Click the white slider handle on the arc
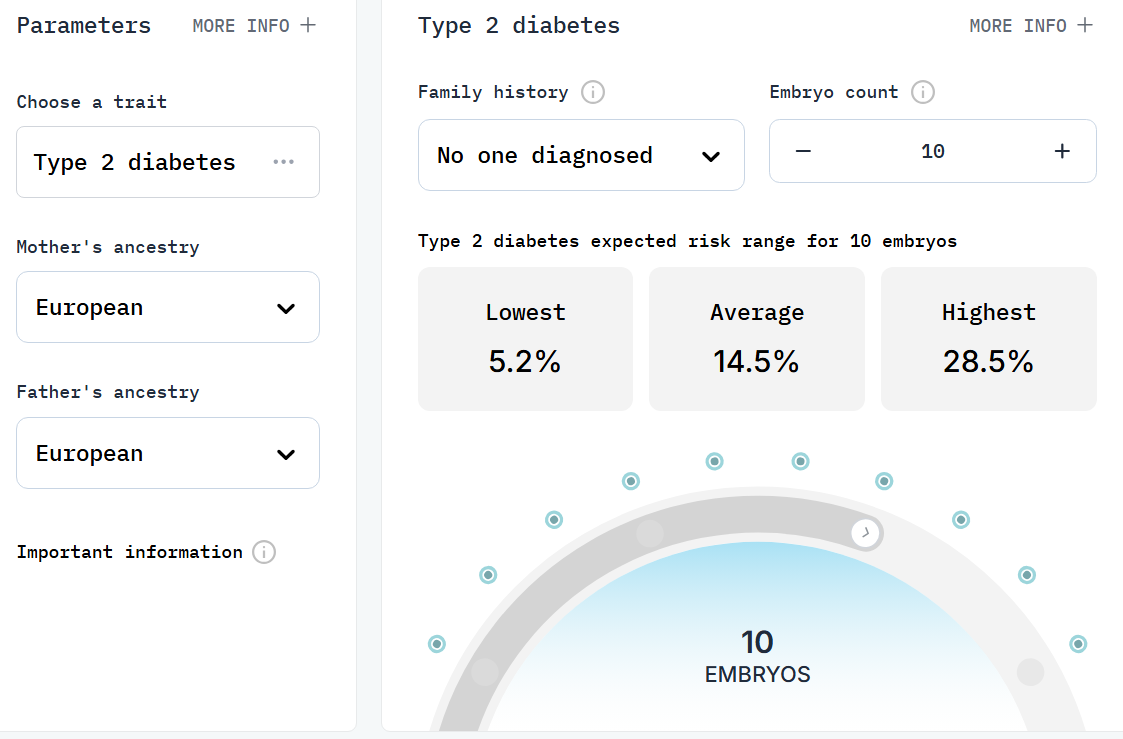This screenshot has width=1123, height=739. pos(866,533)
